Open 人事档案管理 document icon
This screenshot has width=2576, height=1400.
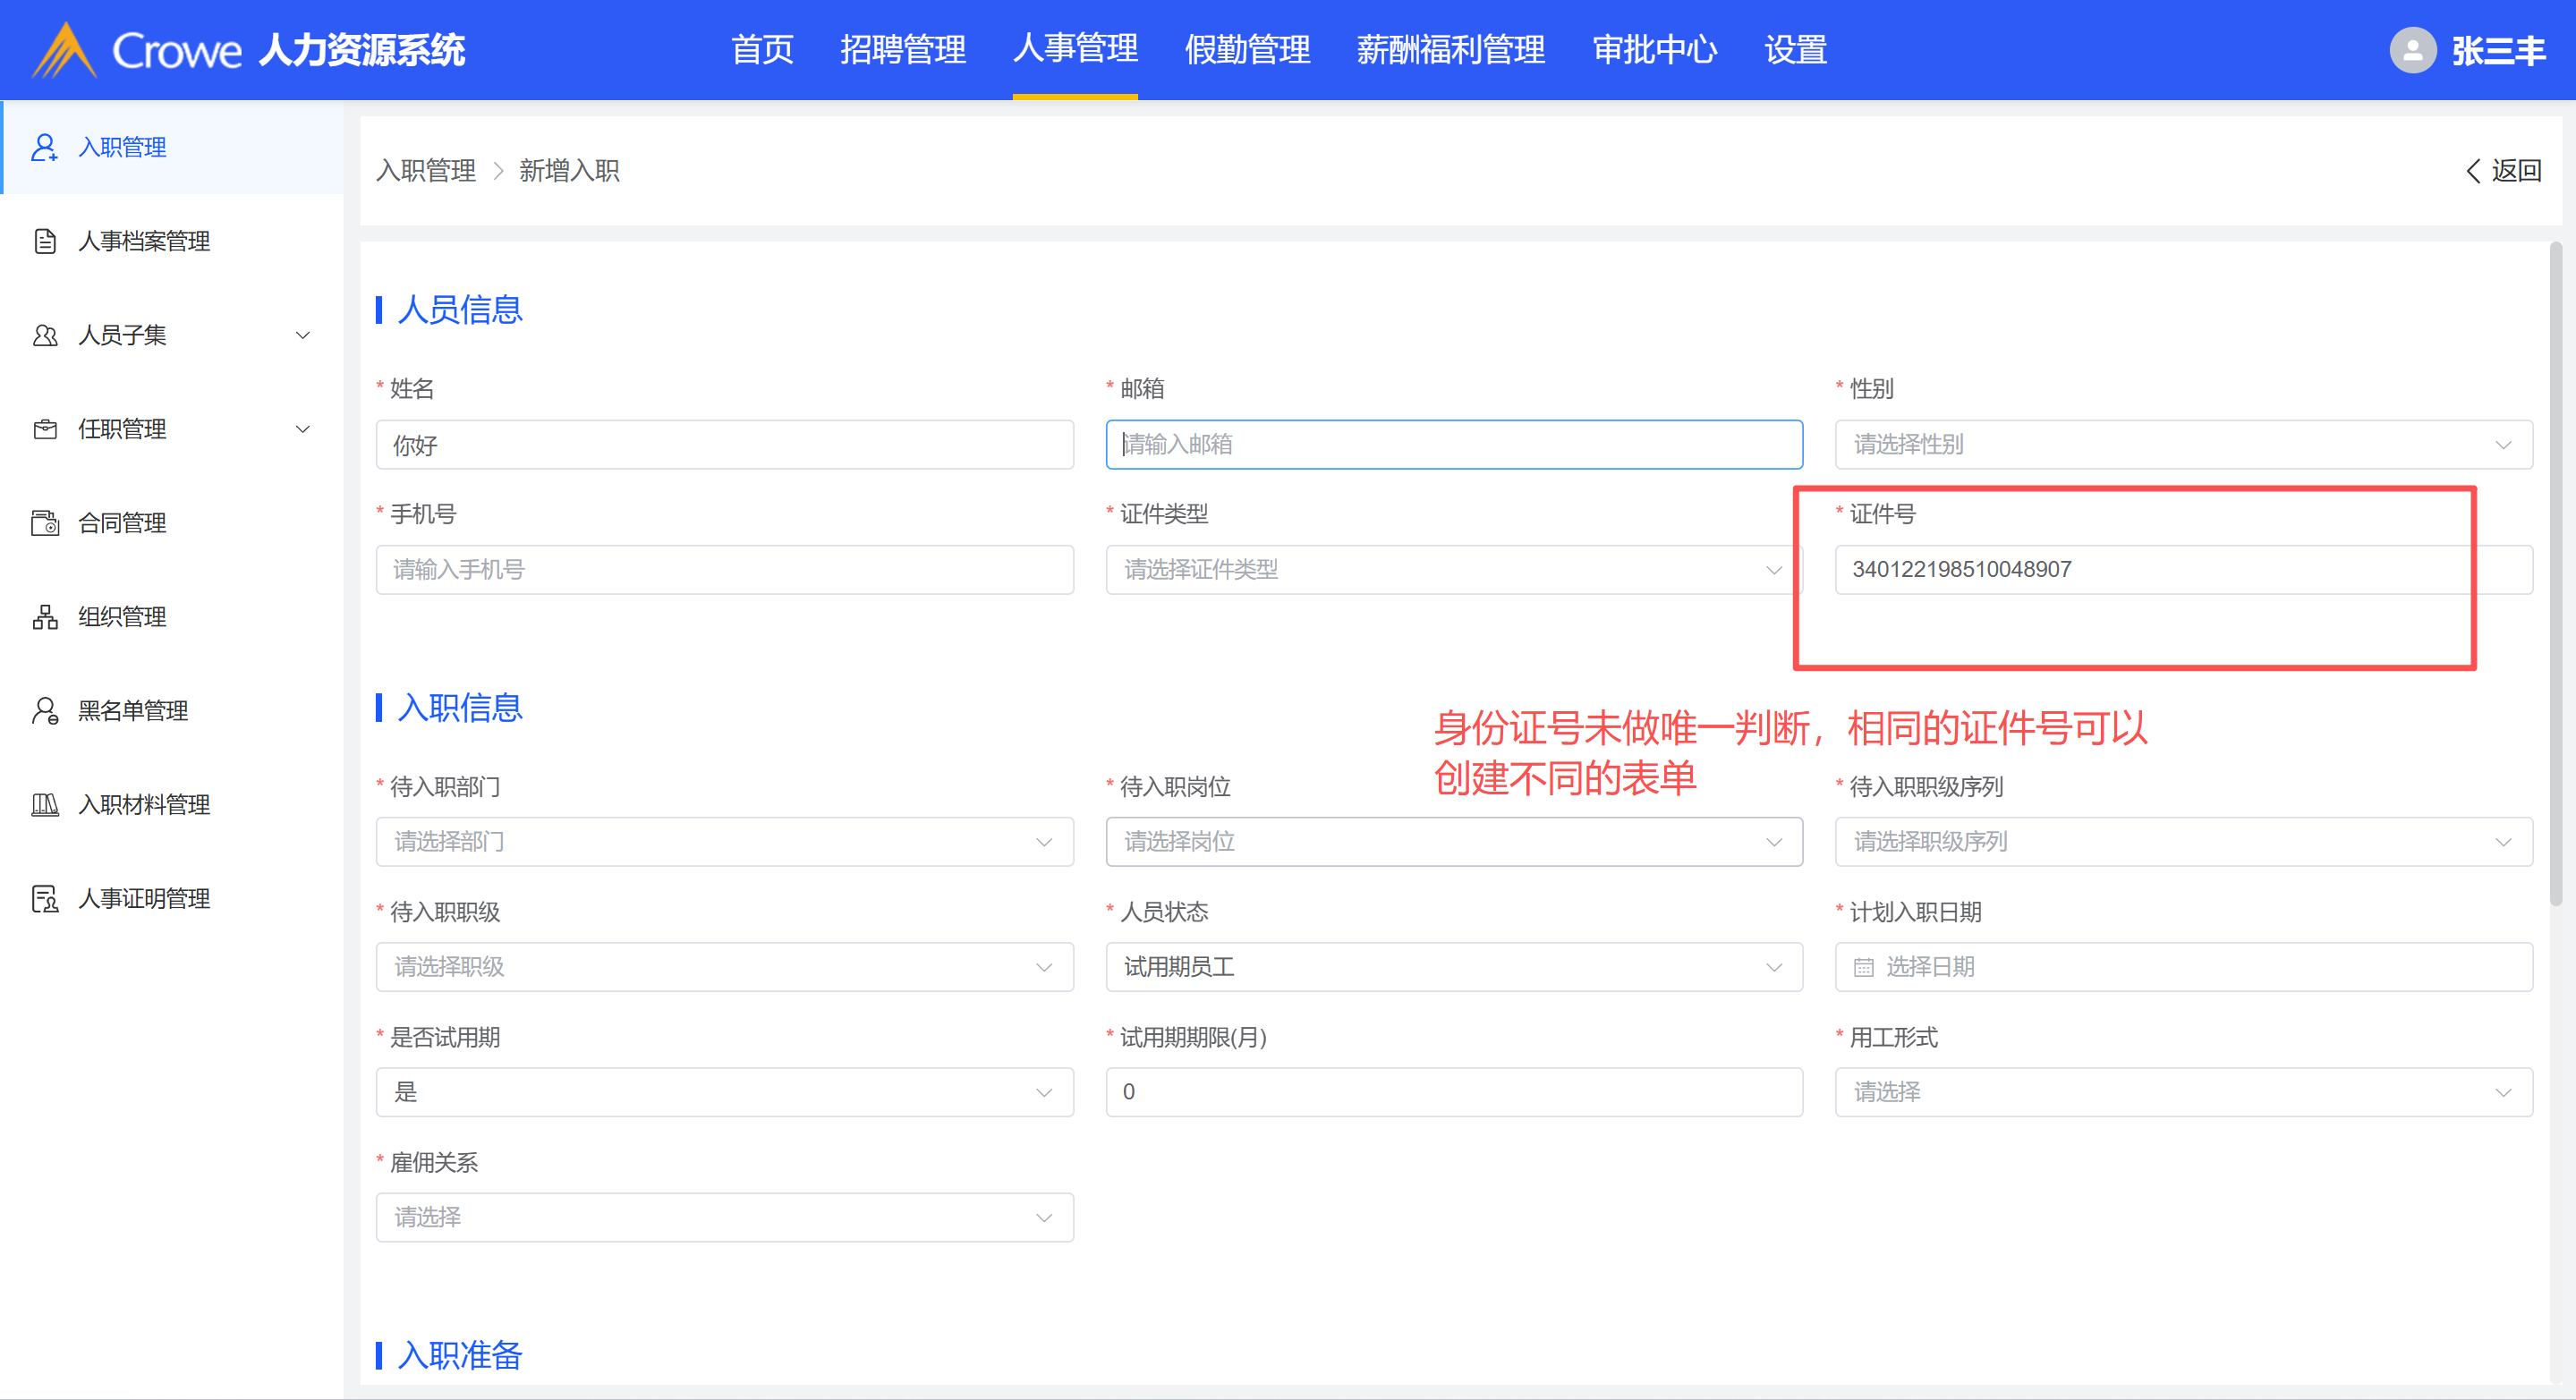(44, 241)
